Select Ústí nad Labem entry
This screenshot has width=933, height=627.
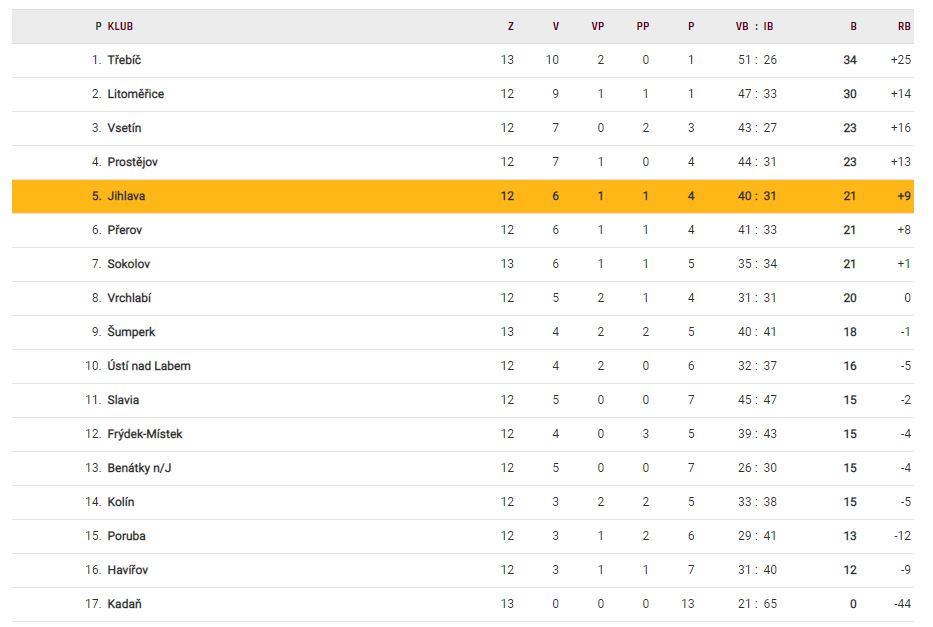point(149,366)
